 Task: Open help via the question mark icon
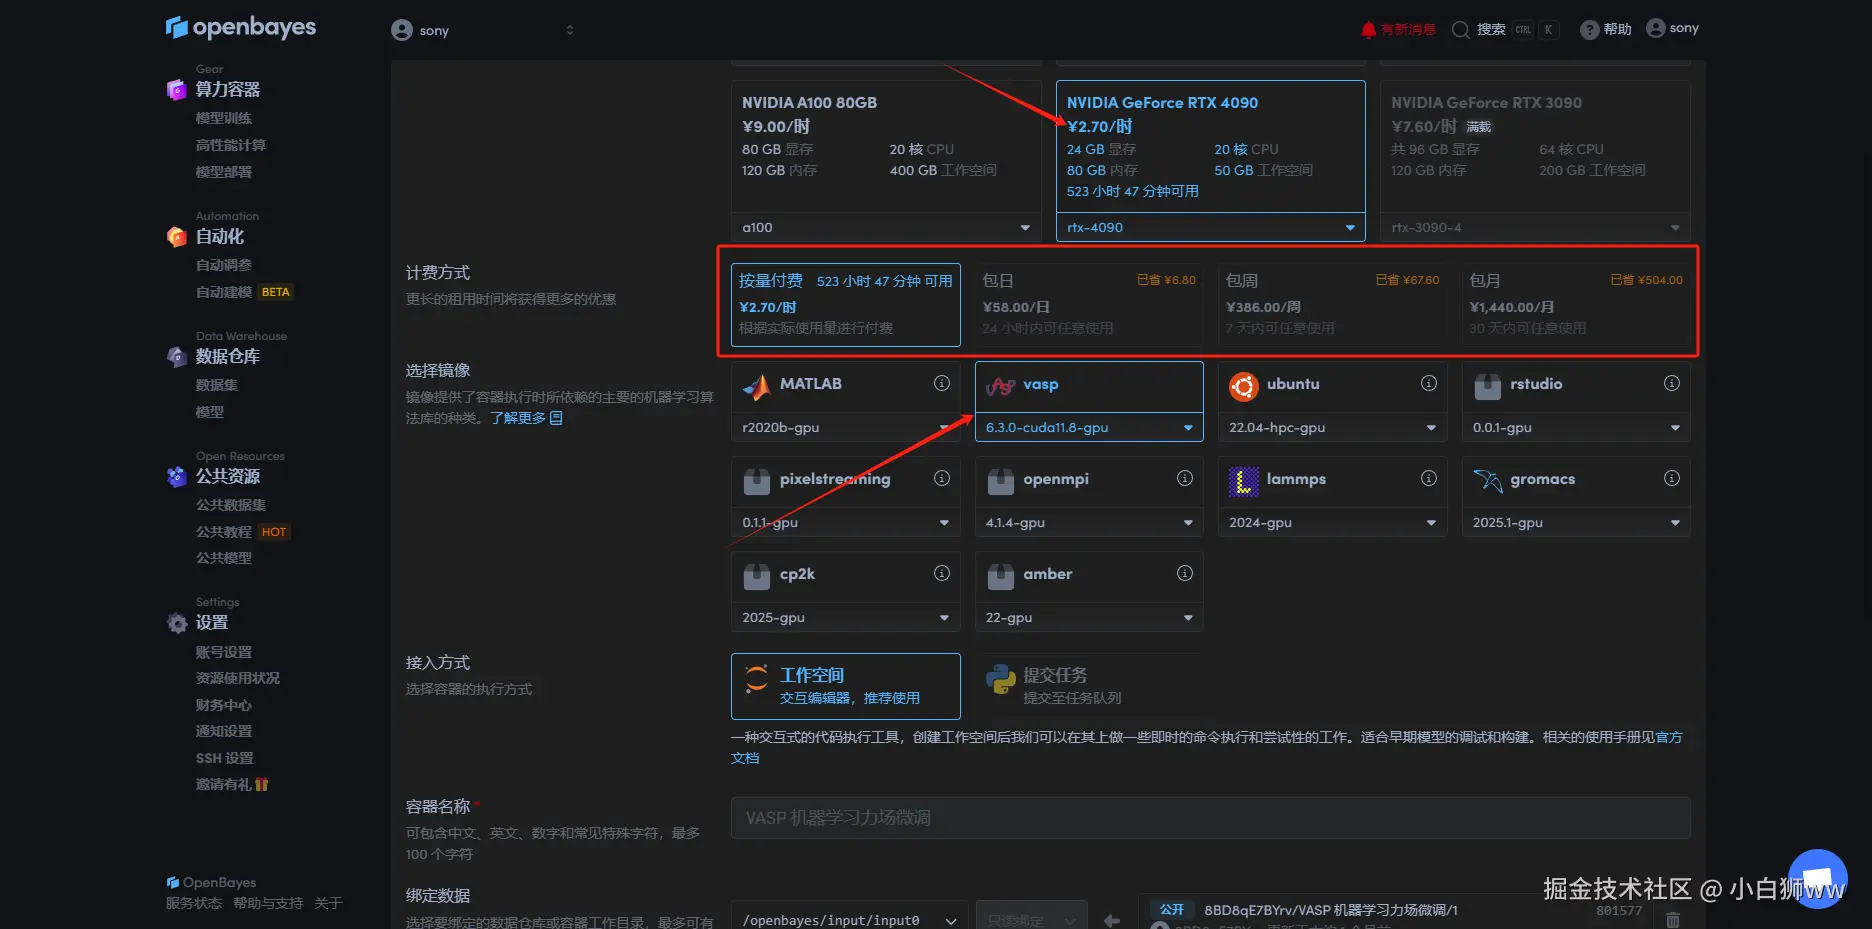click(x=1589, y=30)
